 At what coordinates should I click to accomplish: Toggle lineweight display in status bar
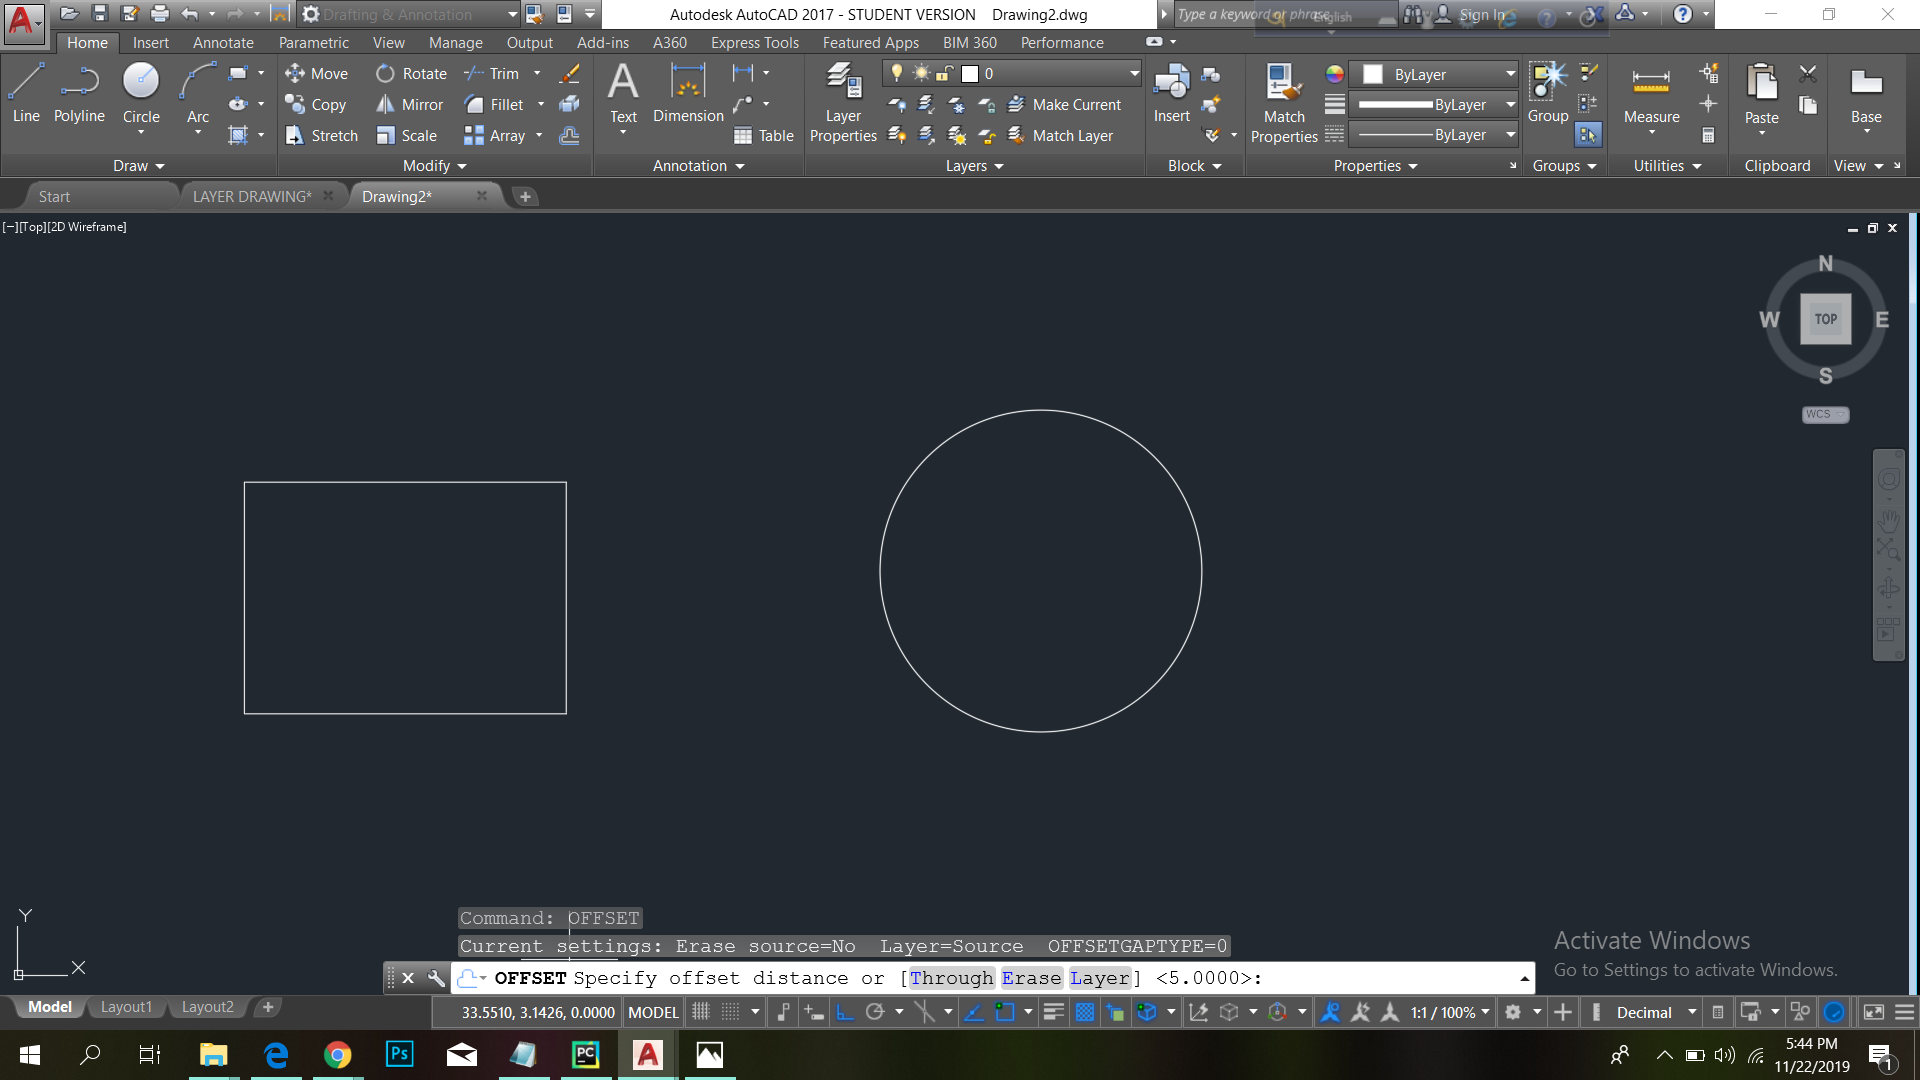point(1053,1012)
